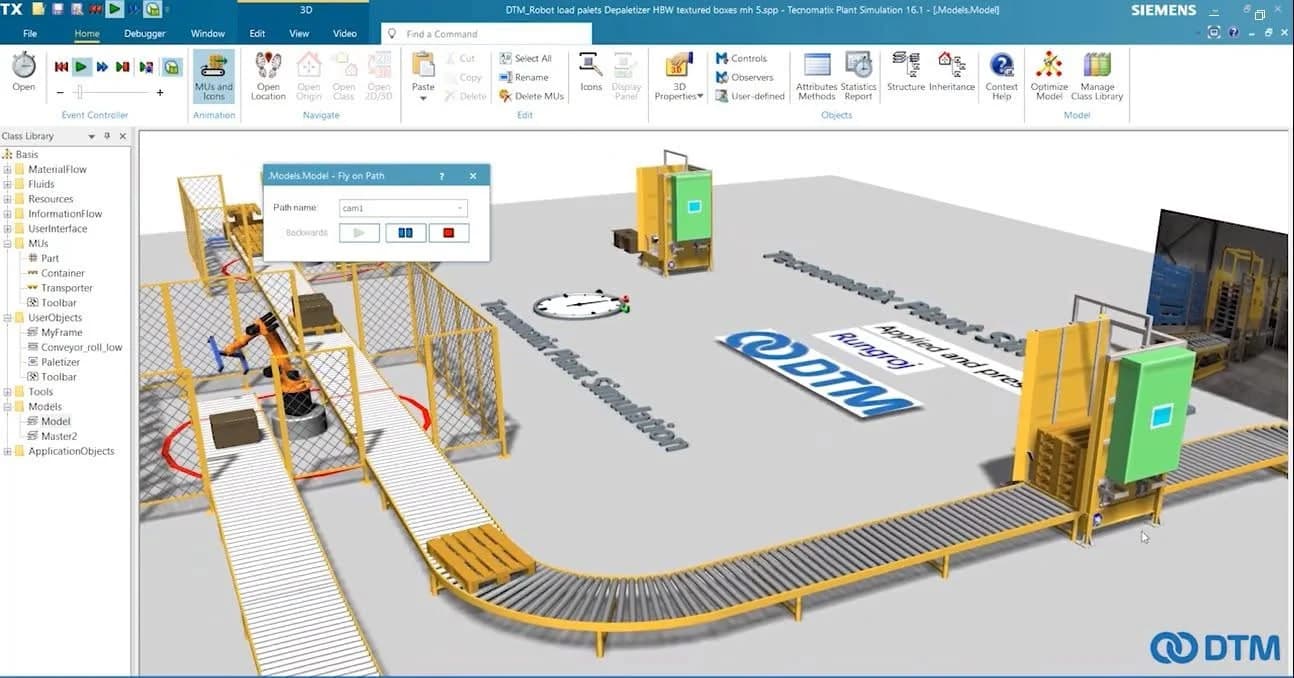This screenshot has height=678, width=1294.
Task: Collapse the UserObjects folder
Action: 7,318
